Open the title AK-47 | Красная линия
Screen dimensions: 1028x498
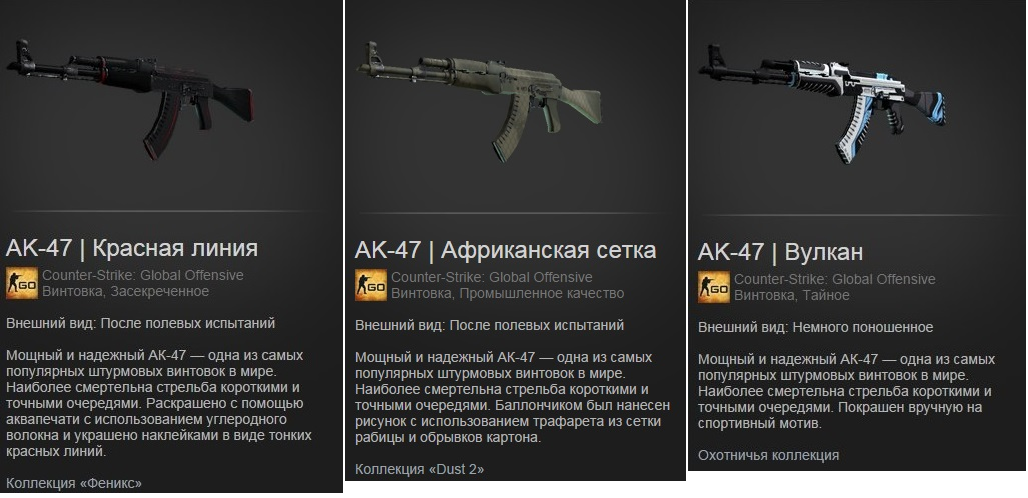[x=132, y=248]
